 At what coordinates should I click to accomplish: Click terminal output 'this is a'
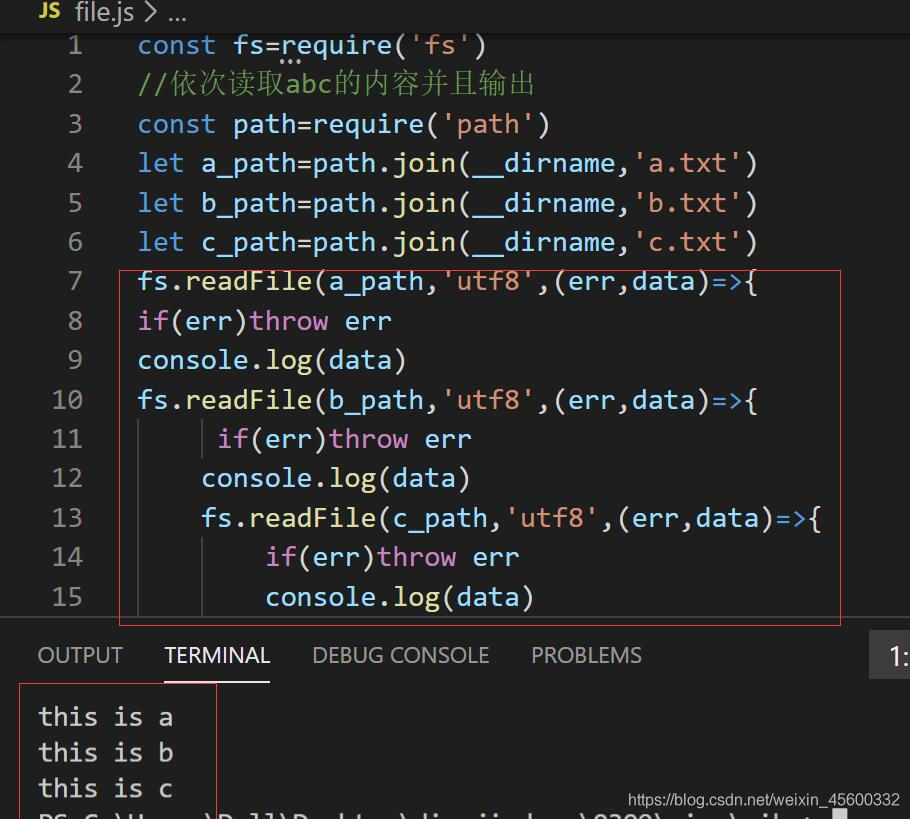[x=106, y=717]
